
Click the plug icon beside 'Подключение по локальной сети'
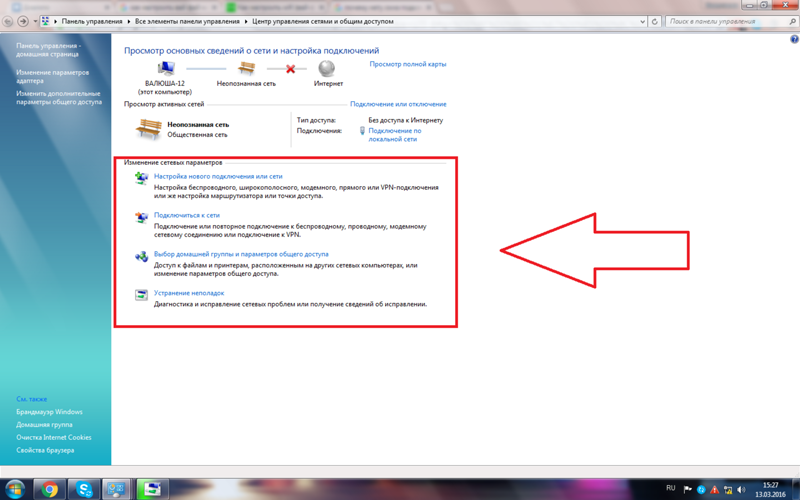pyautogui.click(x=362, y=131)
